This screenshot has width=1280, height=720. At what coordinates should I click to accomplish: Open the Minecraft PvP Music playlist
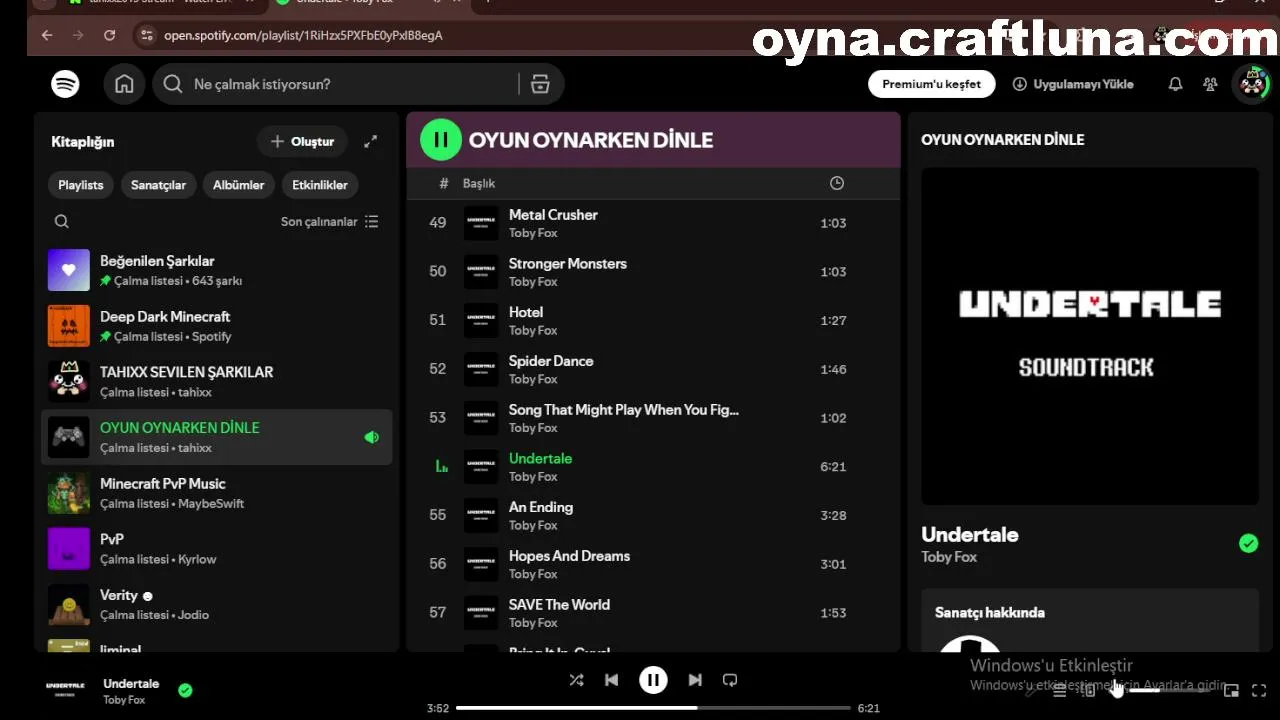coord(217,493)
